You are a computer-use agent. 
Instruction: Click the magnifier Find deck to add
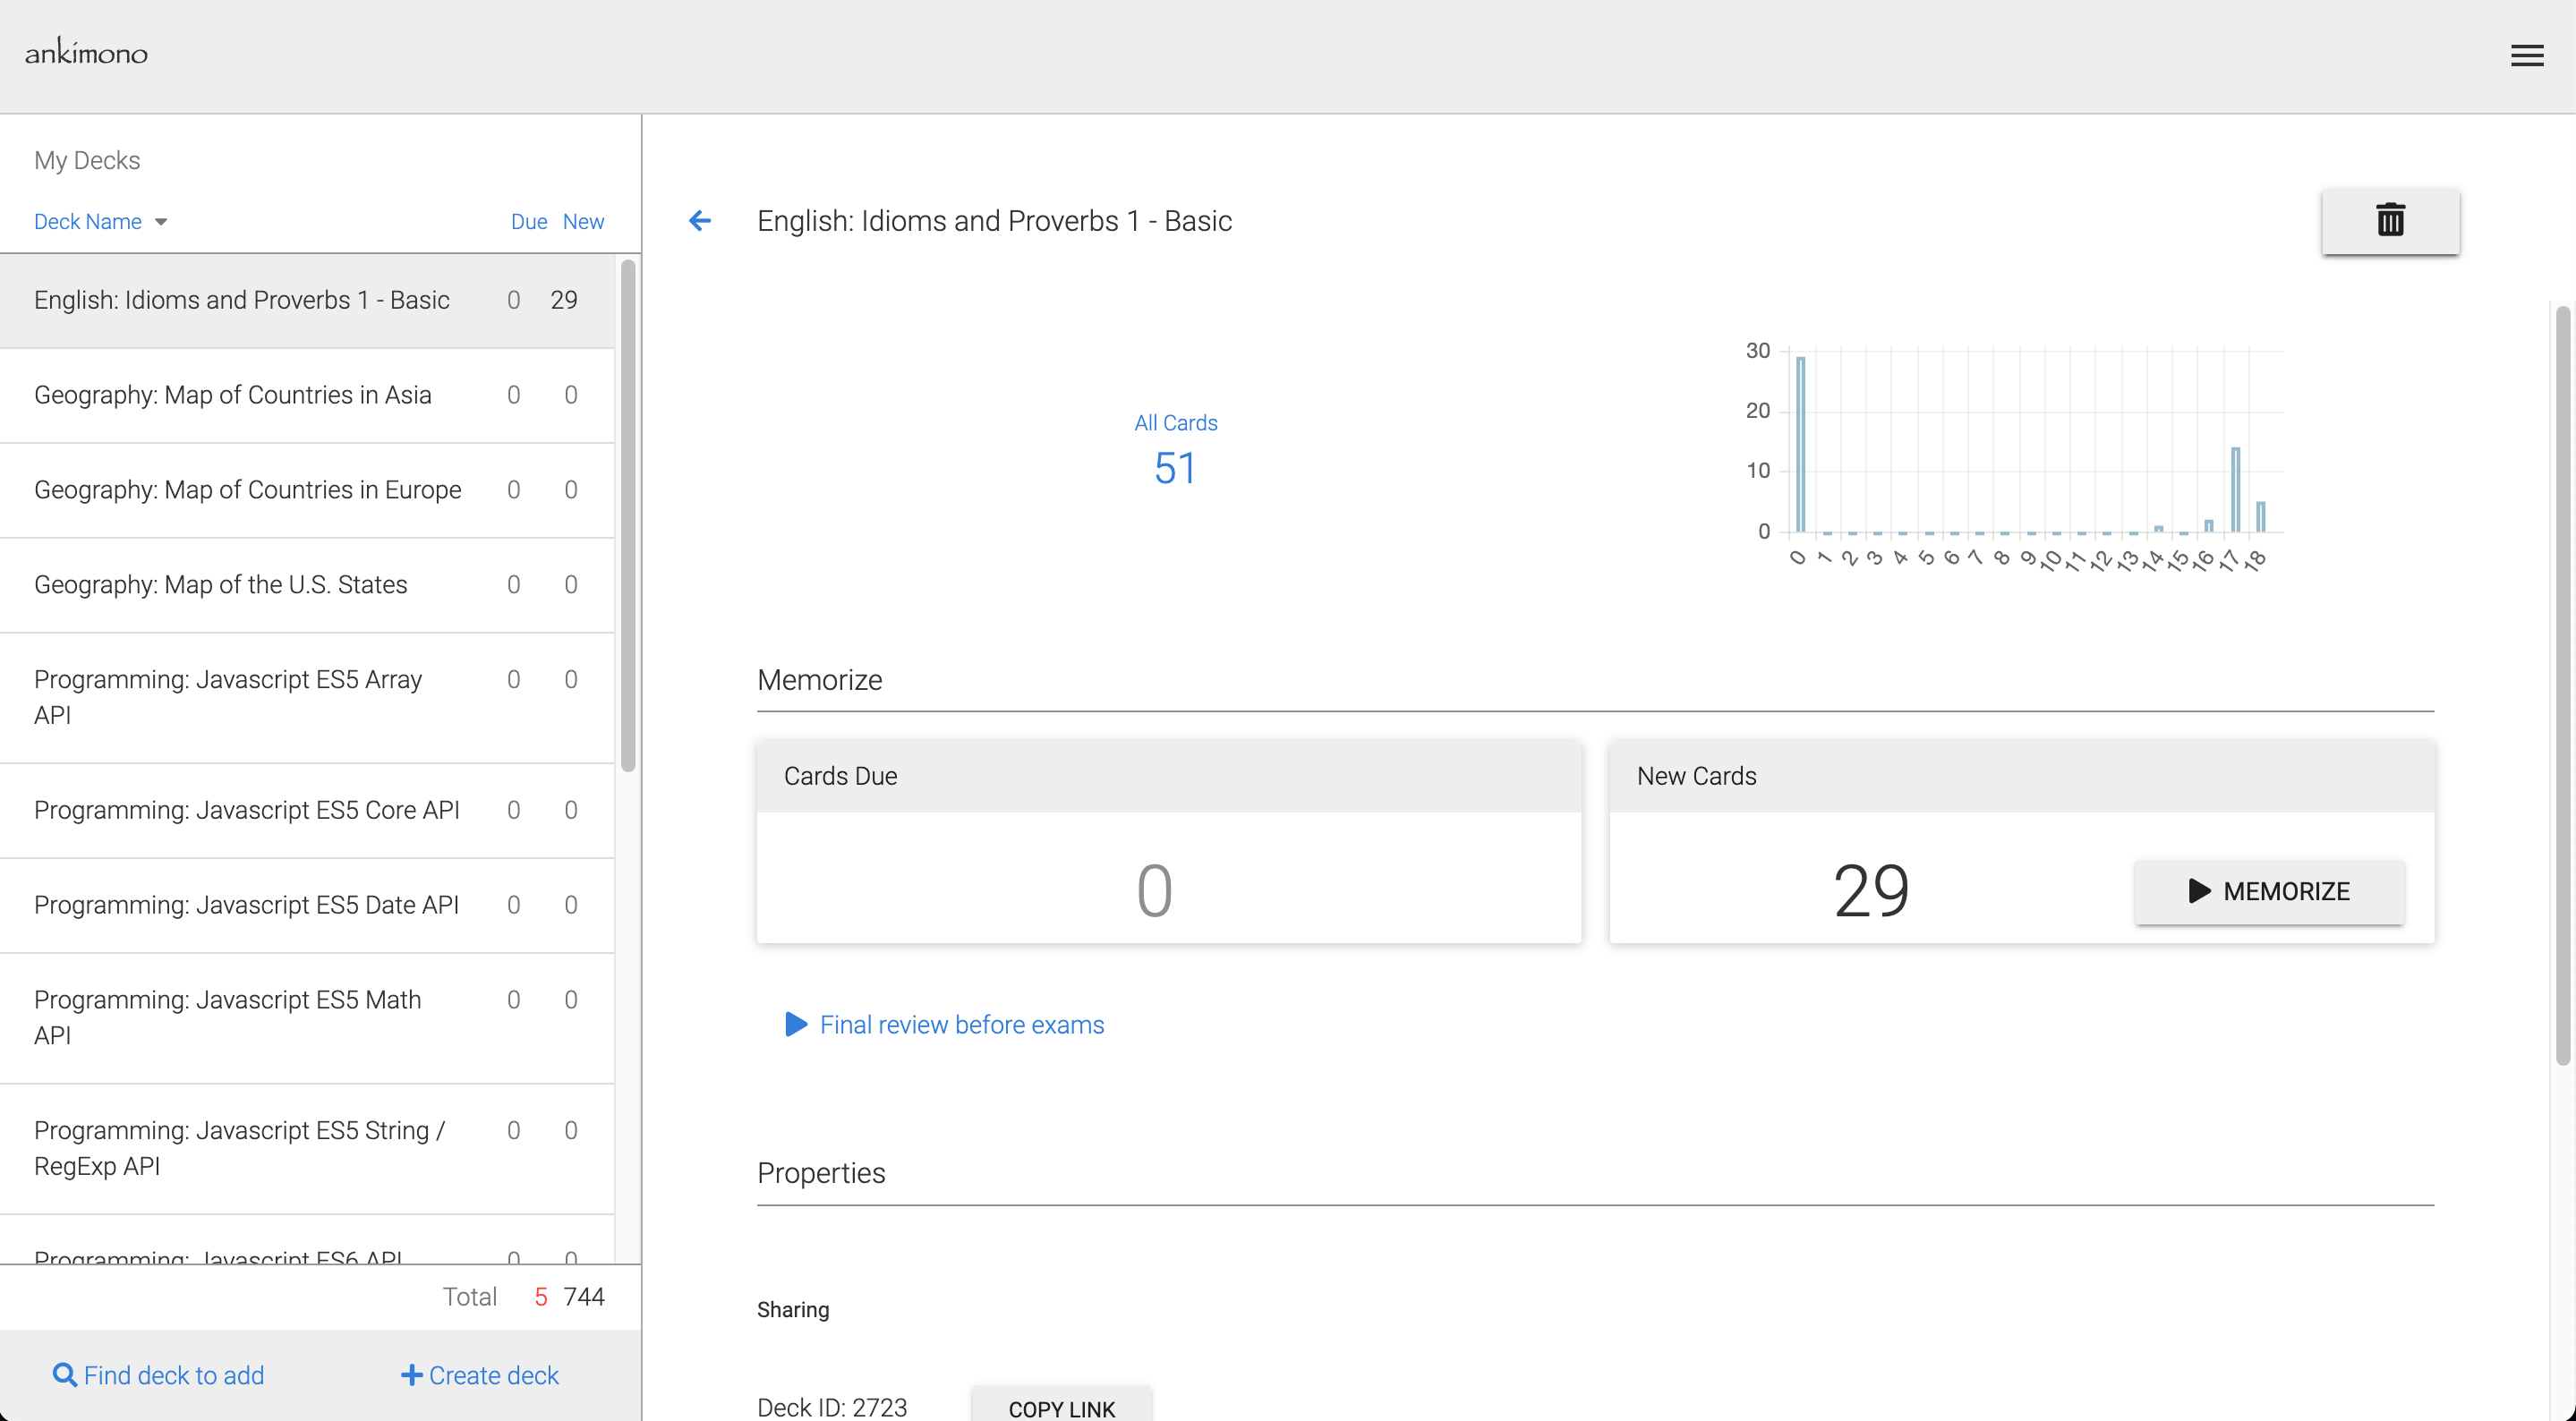(x=158, y=1375)
